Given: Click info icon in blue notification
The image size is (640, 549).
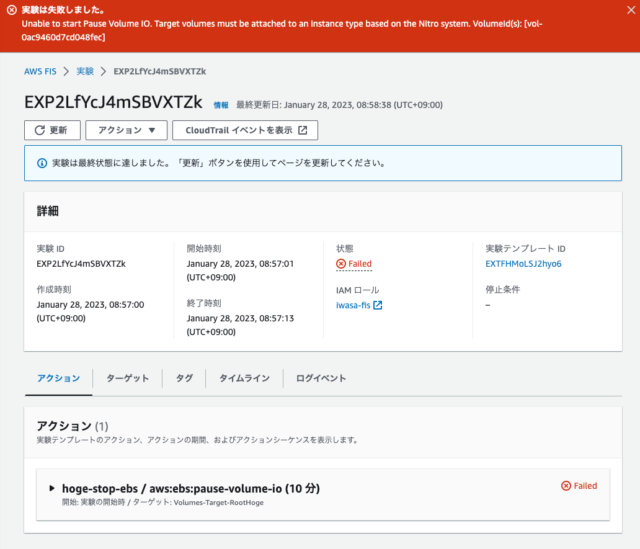Looking at the screenshot, I should [x=42, y=163].
